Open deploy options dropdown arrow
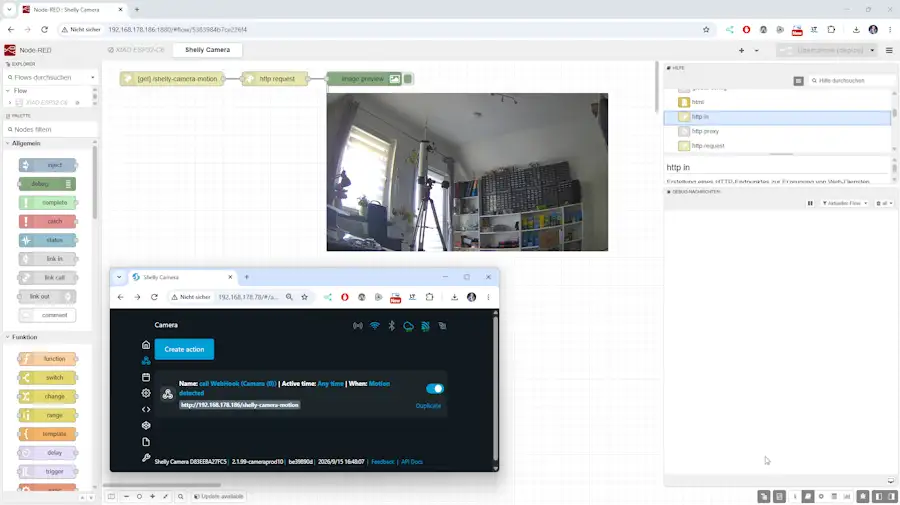 [872, 50]
